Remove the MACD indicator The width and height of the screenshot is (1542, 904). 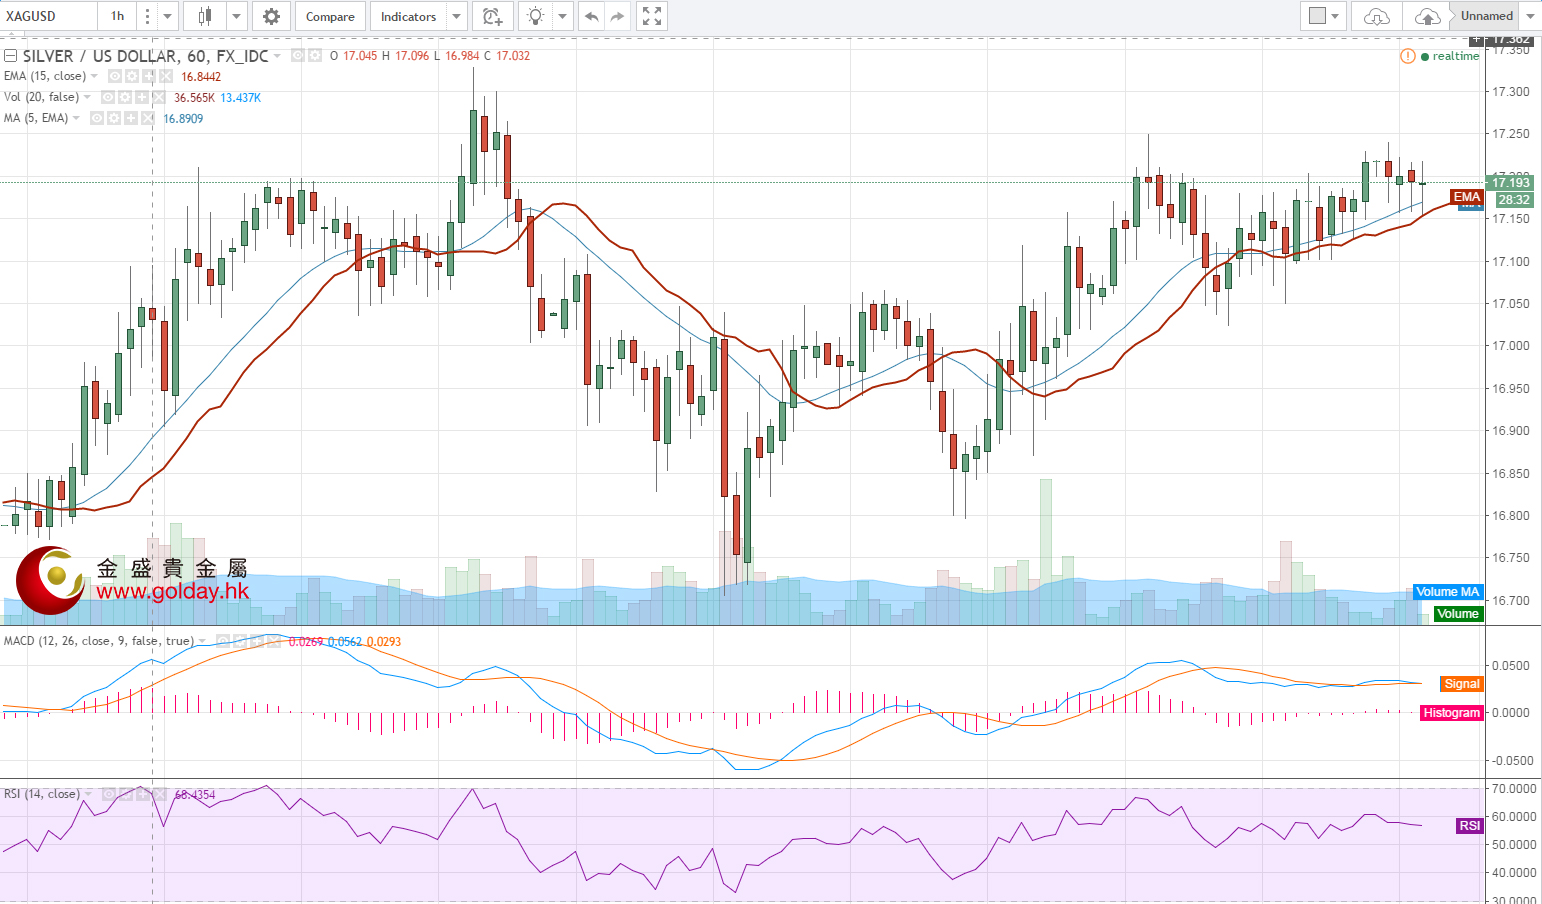tap(274, 641)
